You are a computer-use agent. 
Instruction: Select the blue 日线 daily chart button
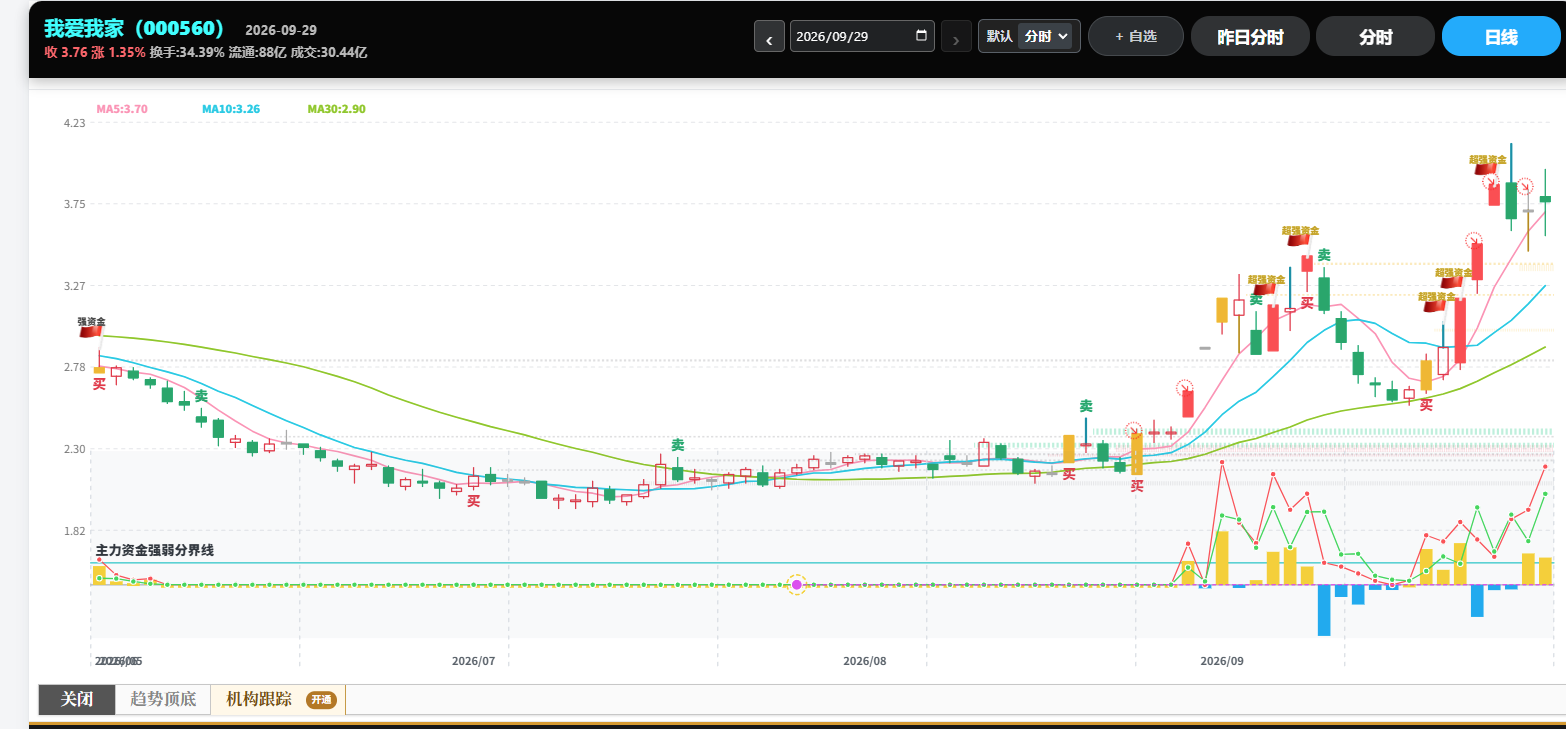(1501, 37)
